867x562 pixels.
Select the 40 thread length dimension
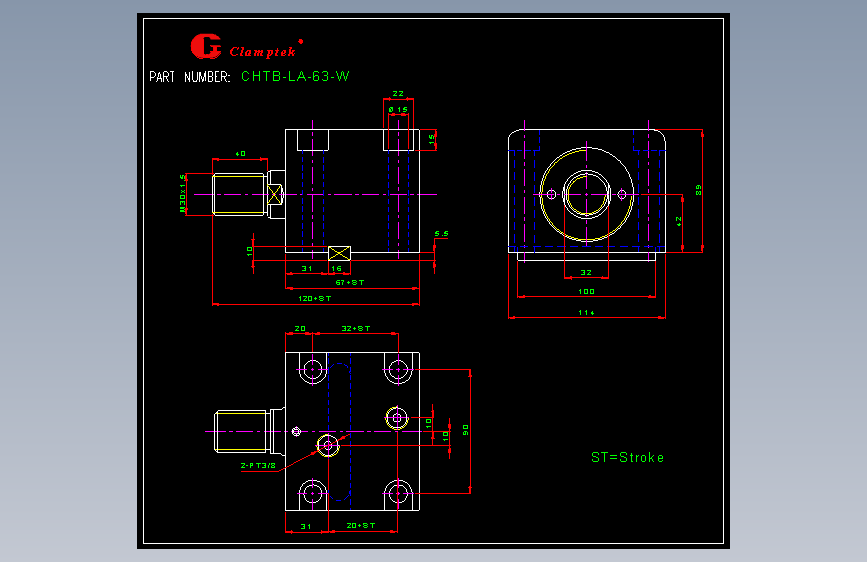click(240, 154)
